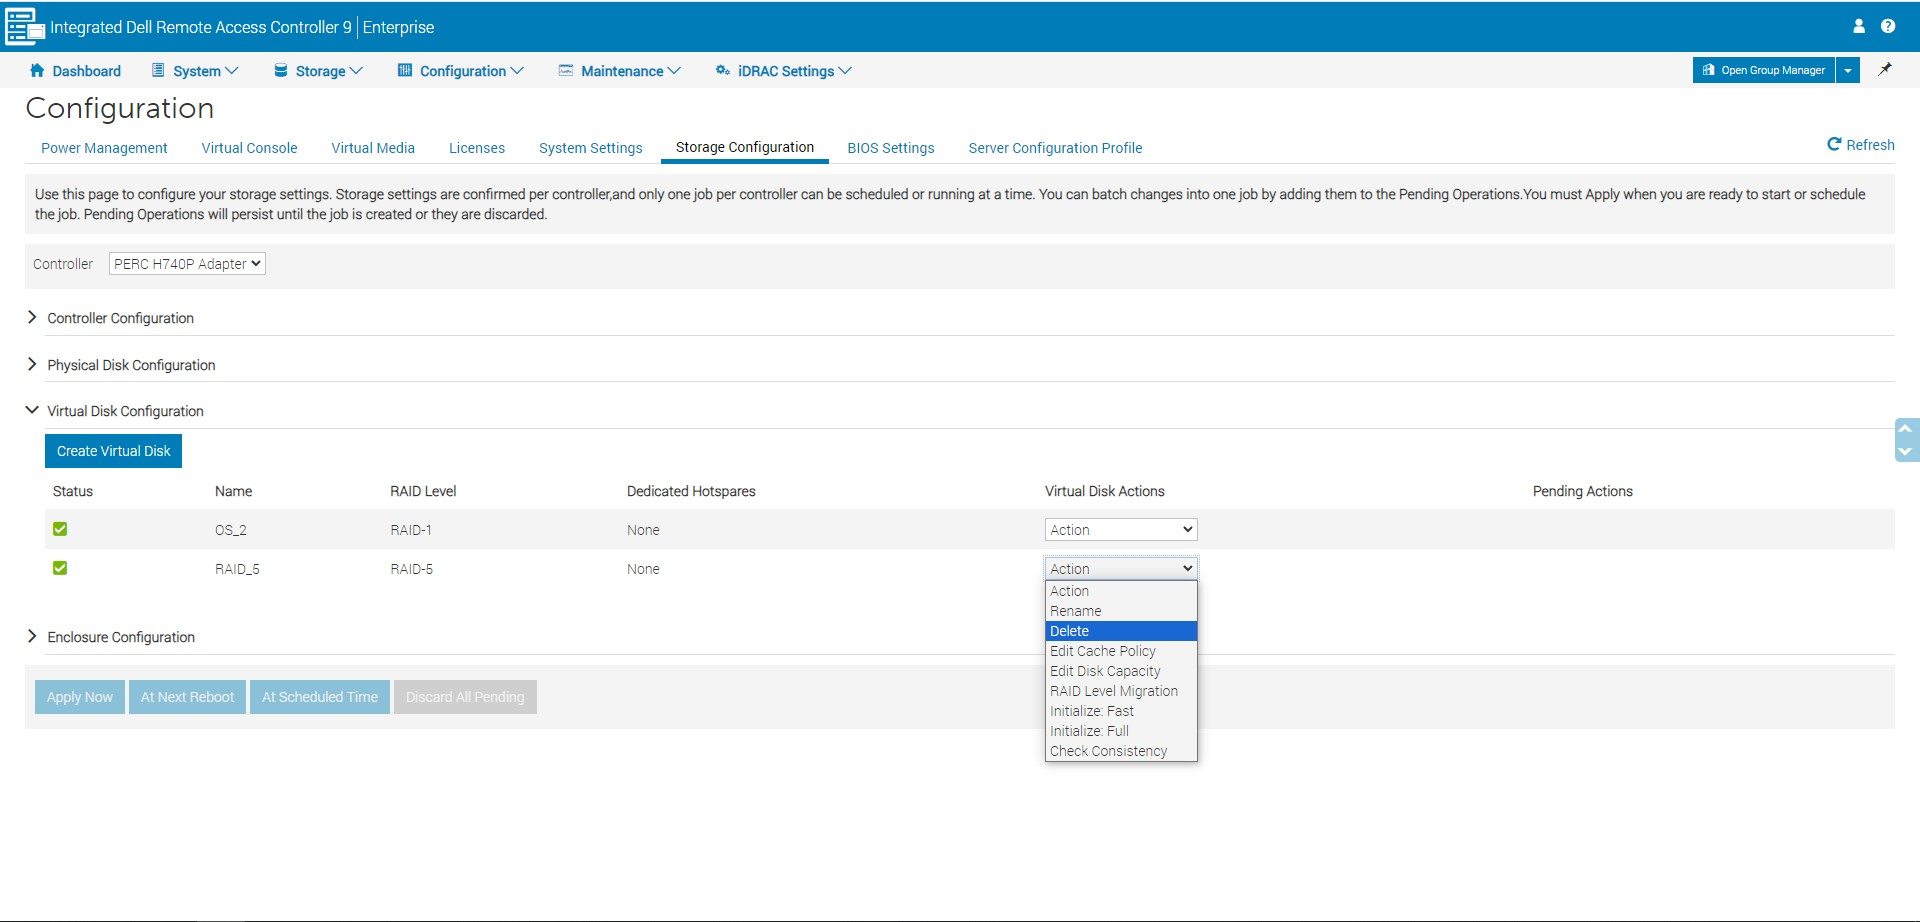Viewport: 1920px width, 922px height.
Task: Switch to Server Configuration Profile tab
Action: pos(1055,148)
